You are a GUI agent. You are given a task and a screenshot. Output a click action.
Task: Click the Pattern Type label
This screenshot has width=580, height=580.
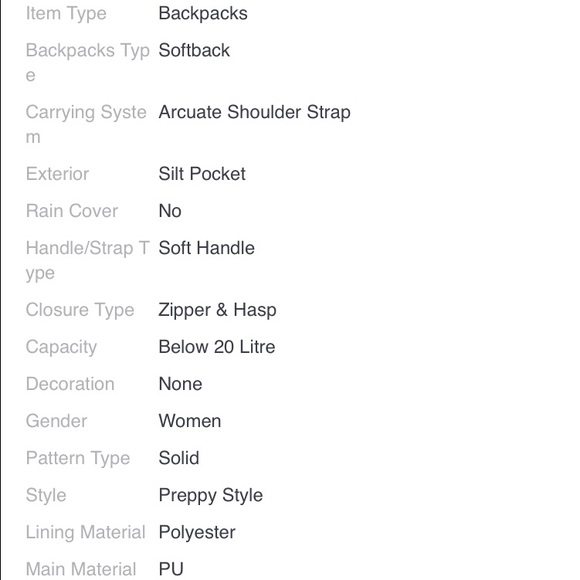78,458
